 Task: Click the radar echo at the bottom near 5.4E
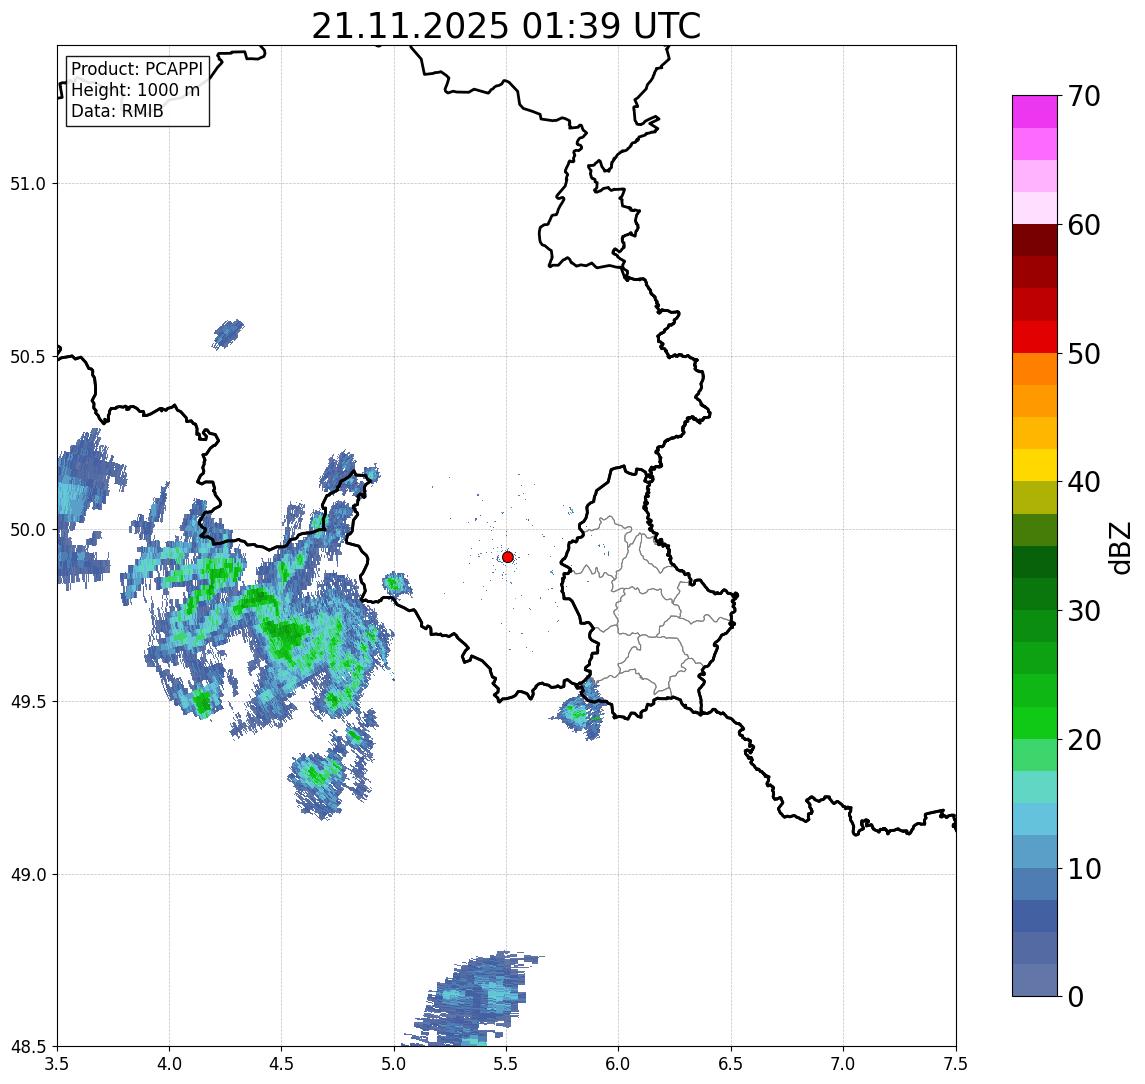(x=475, y=999)
